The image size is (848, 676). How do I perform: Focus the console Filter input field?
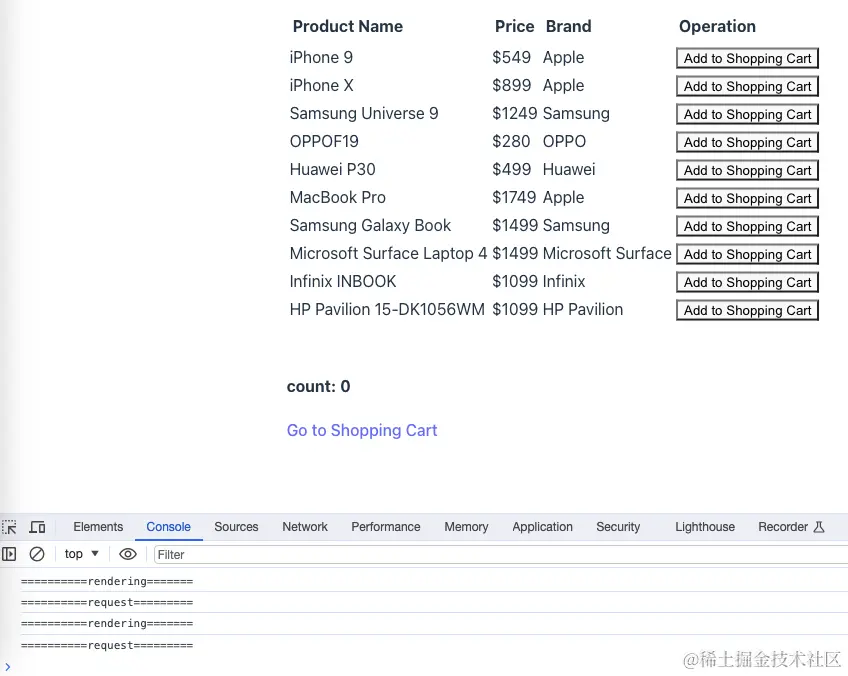[x=501, y=554]
